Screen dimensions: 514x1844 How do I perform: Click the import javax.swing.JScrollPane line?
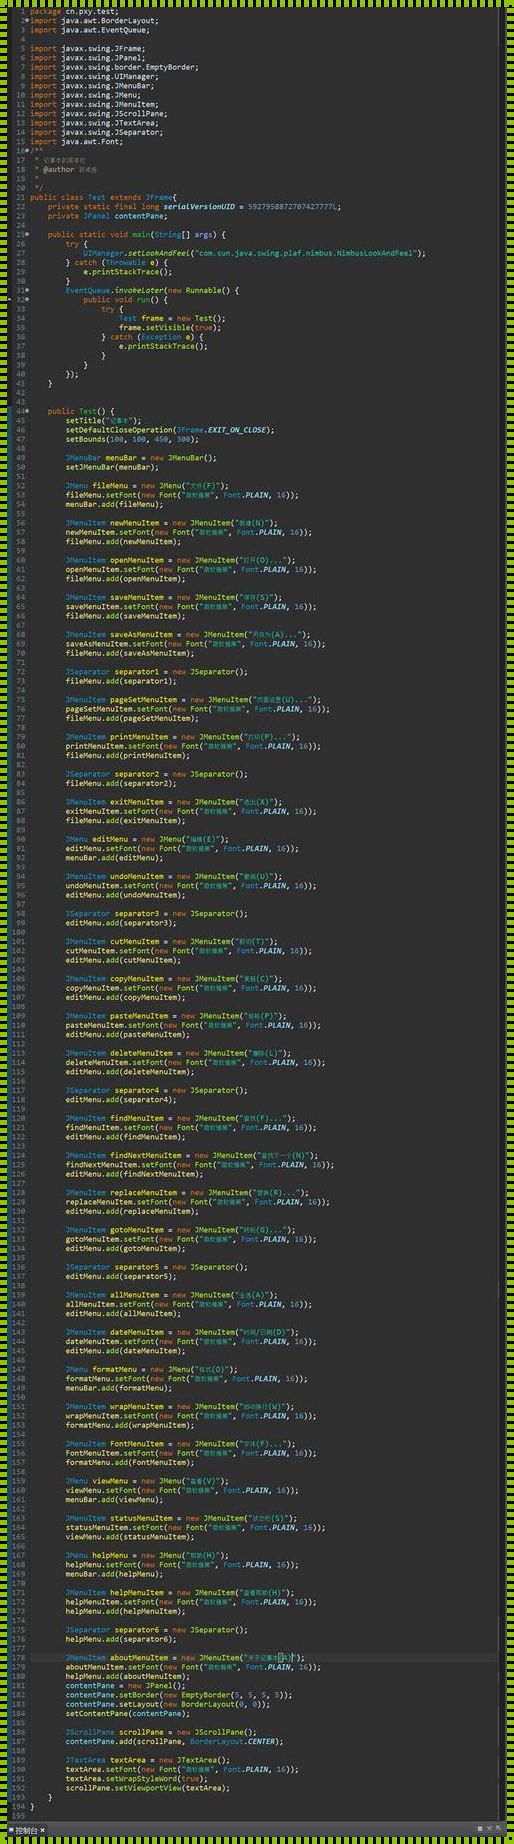coord(98,113)
